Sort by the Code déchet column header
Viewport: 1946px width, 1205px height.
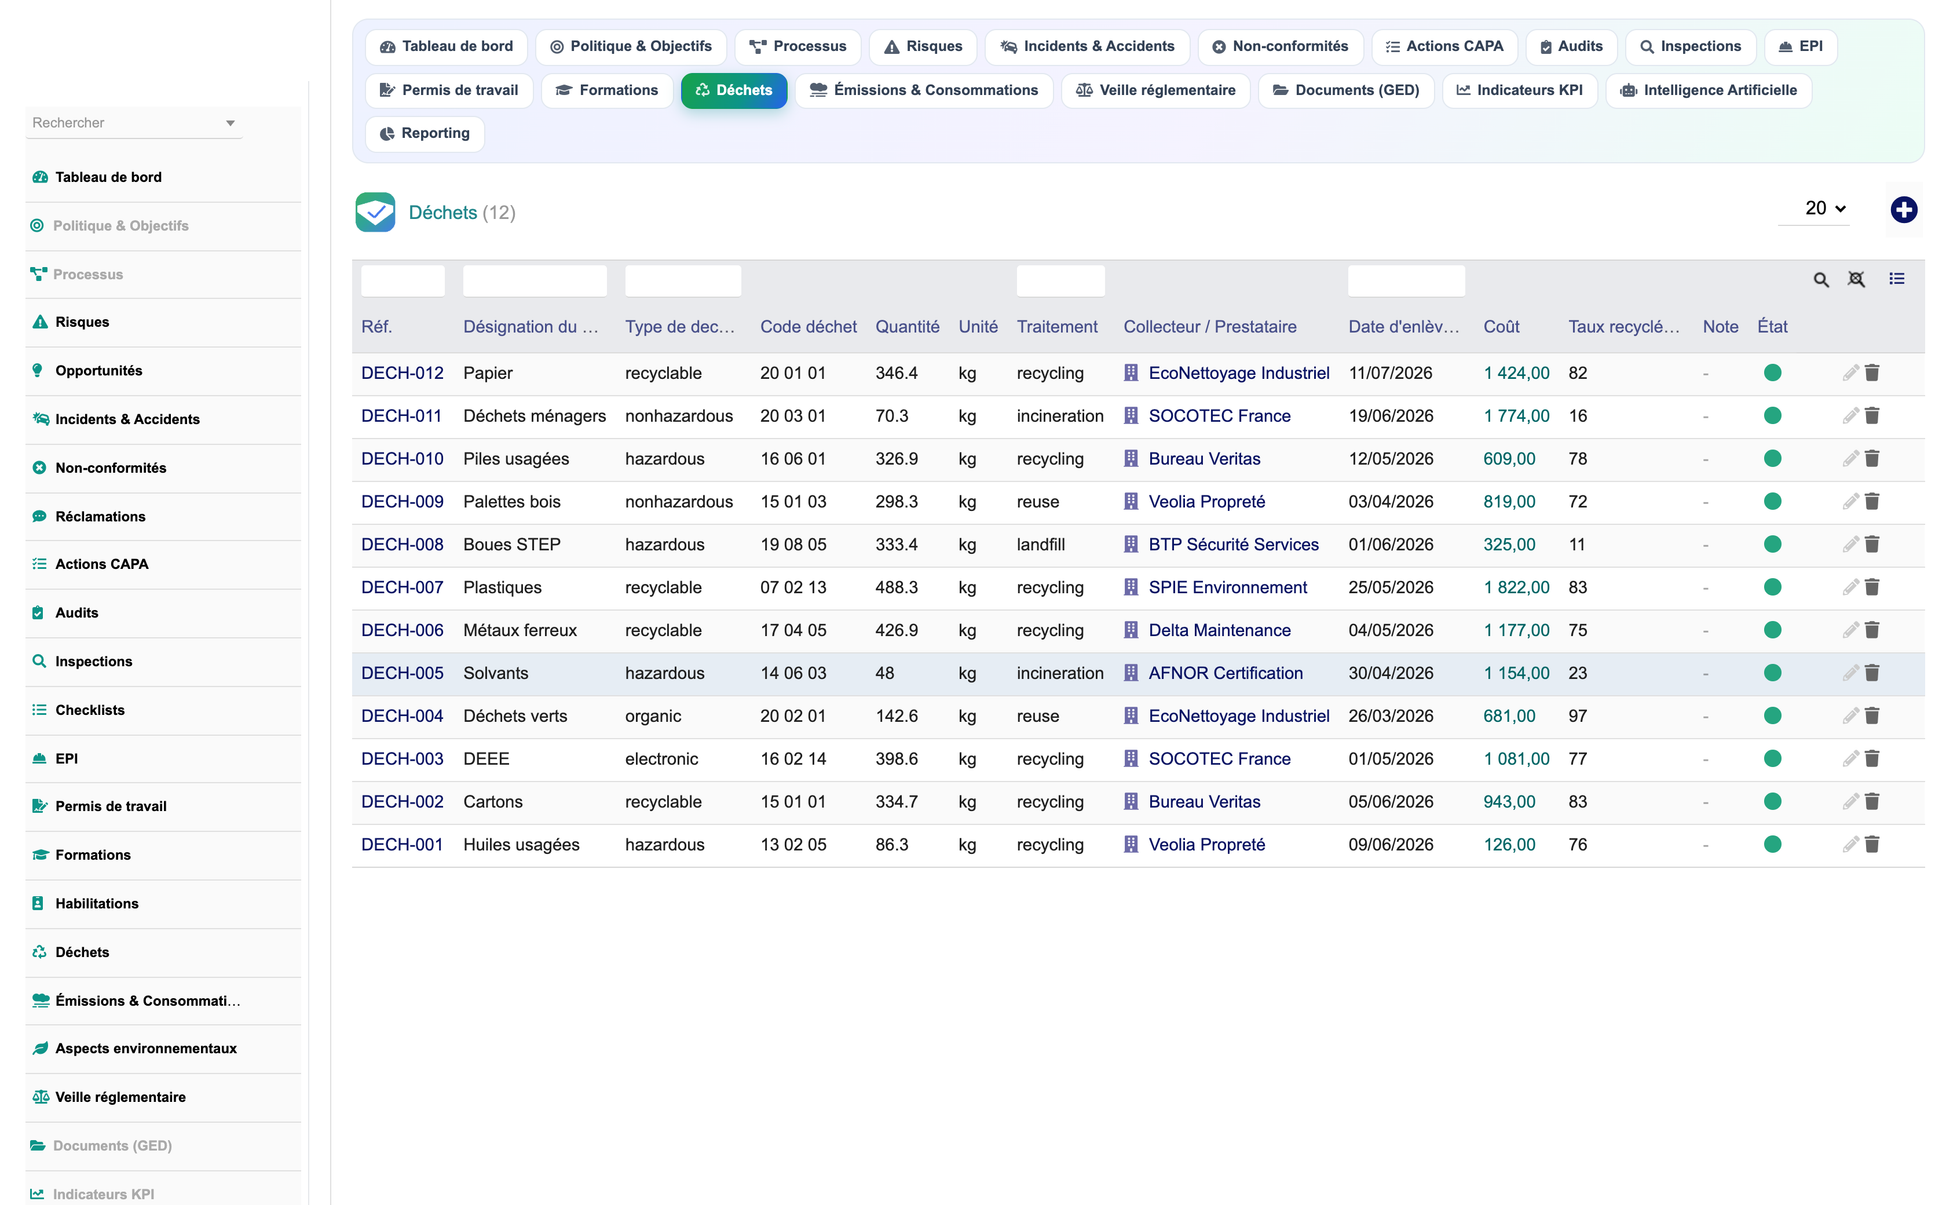click(808, 327)
